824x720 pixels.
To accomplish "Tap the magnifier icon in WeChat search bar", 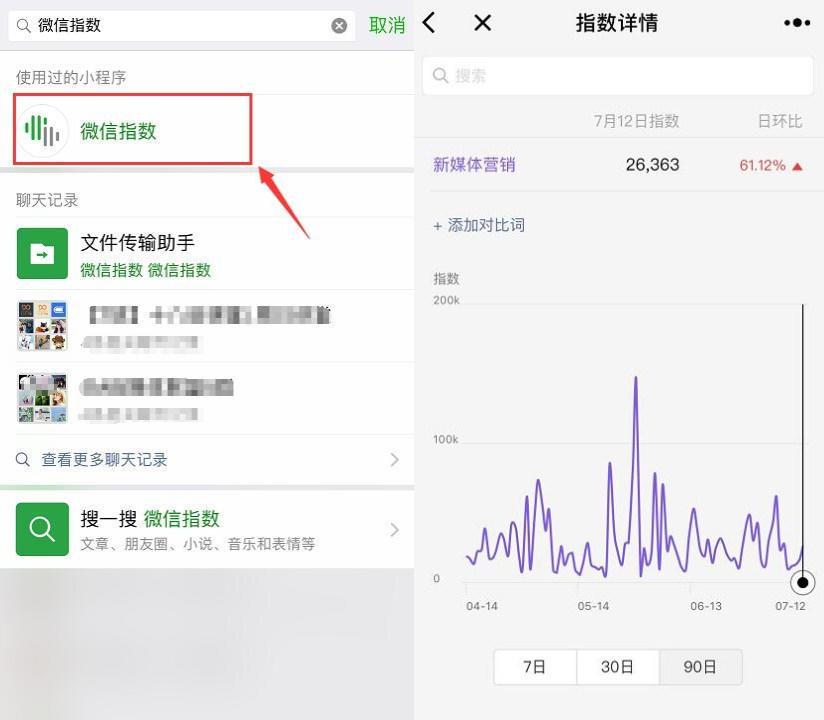I will [x=23, y=25].
